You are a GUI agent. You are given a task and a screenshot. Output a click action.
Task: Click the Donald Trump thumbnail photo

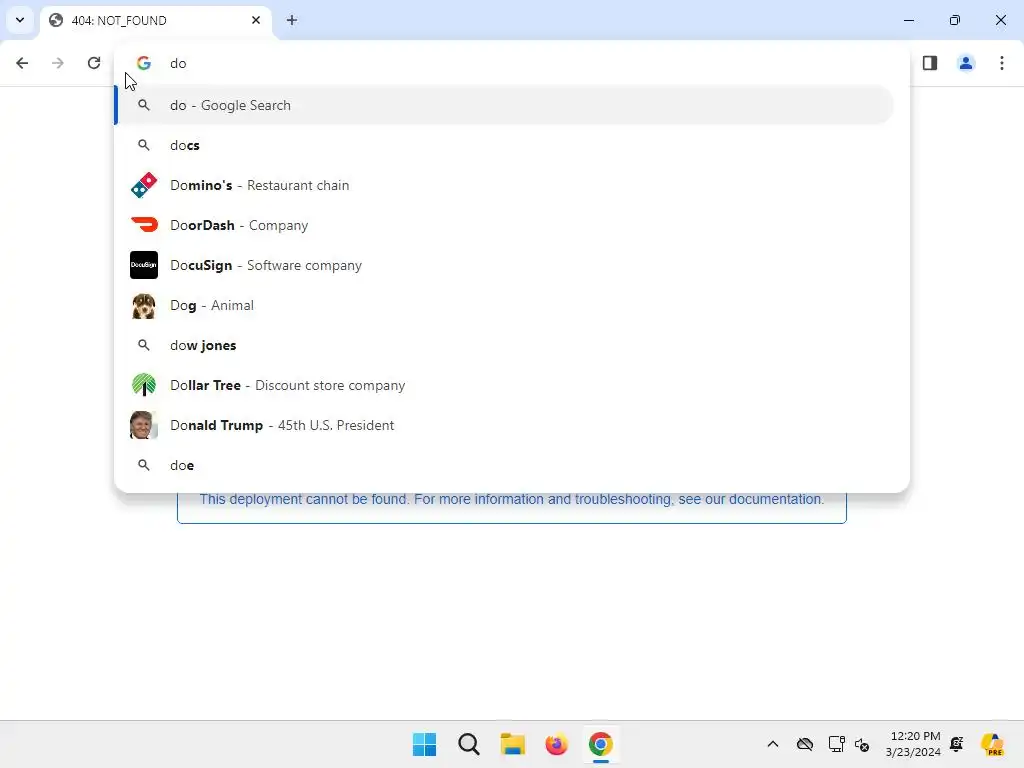(x=144, y=425)
